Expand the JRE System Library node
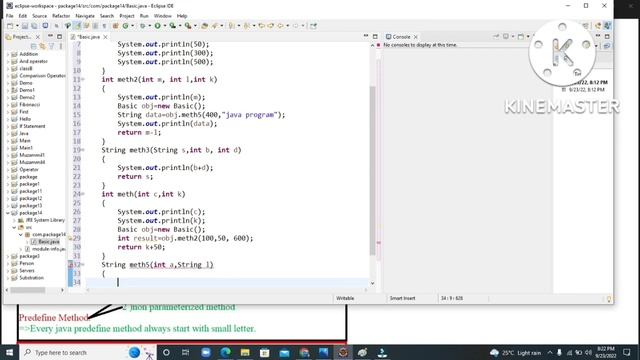This screenshot has height=360, width=640. tap(14, 220)
